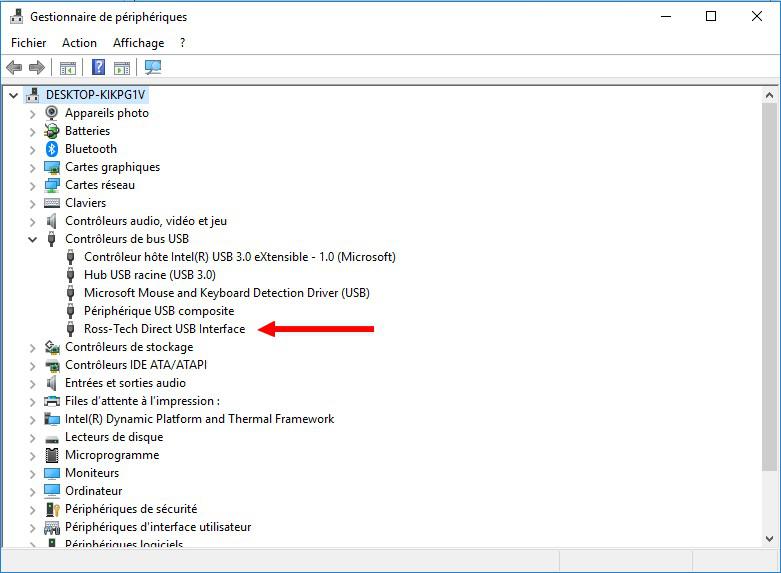
Task: Click the Contrôleurs IDE ATA/ATAPI icon
Action: click(52, 365)
